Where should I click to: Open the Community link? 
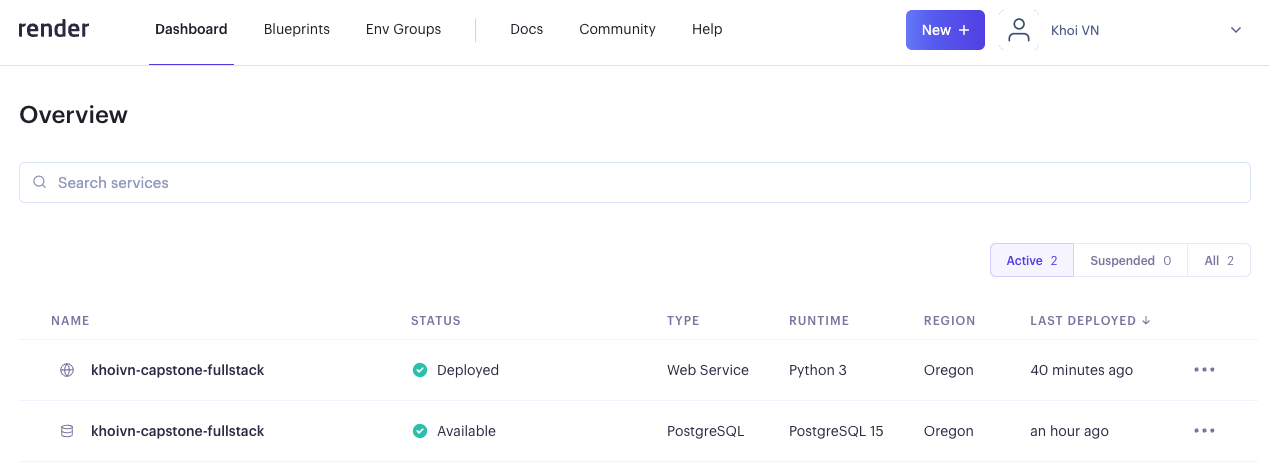pos(617,30)
